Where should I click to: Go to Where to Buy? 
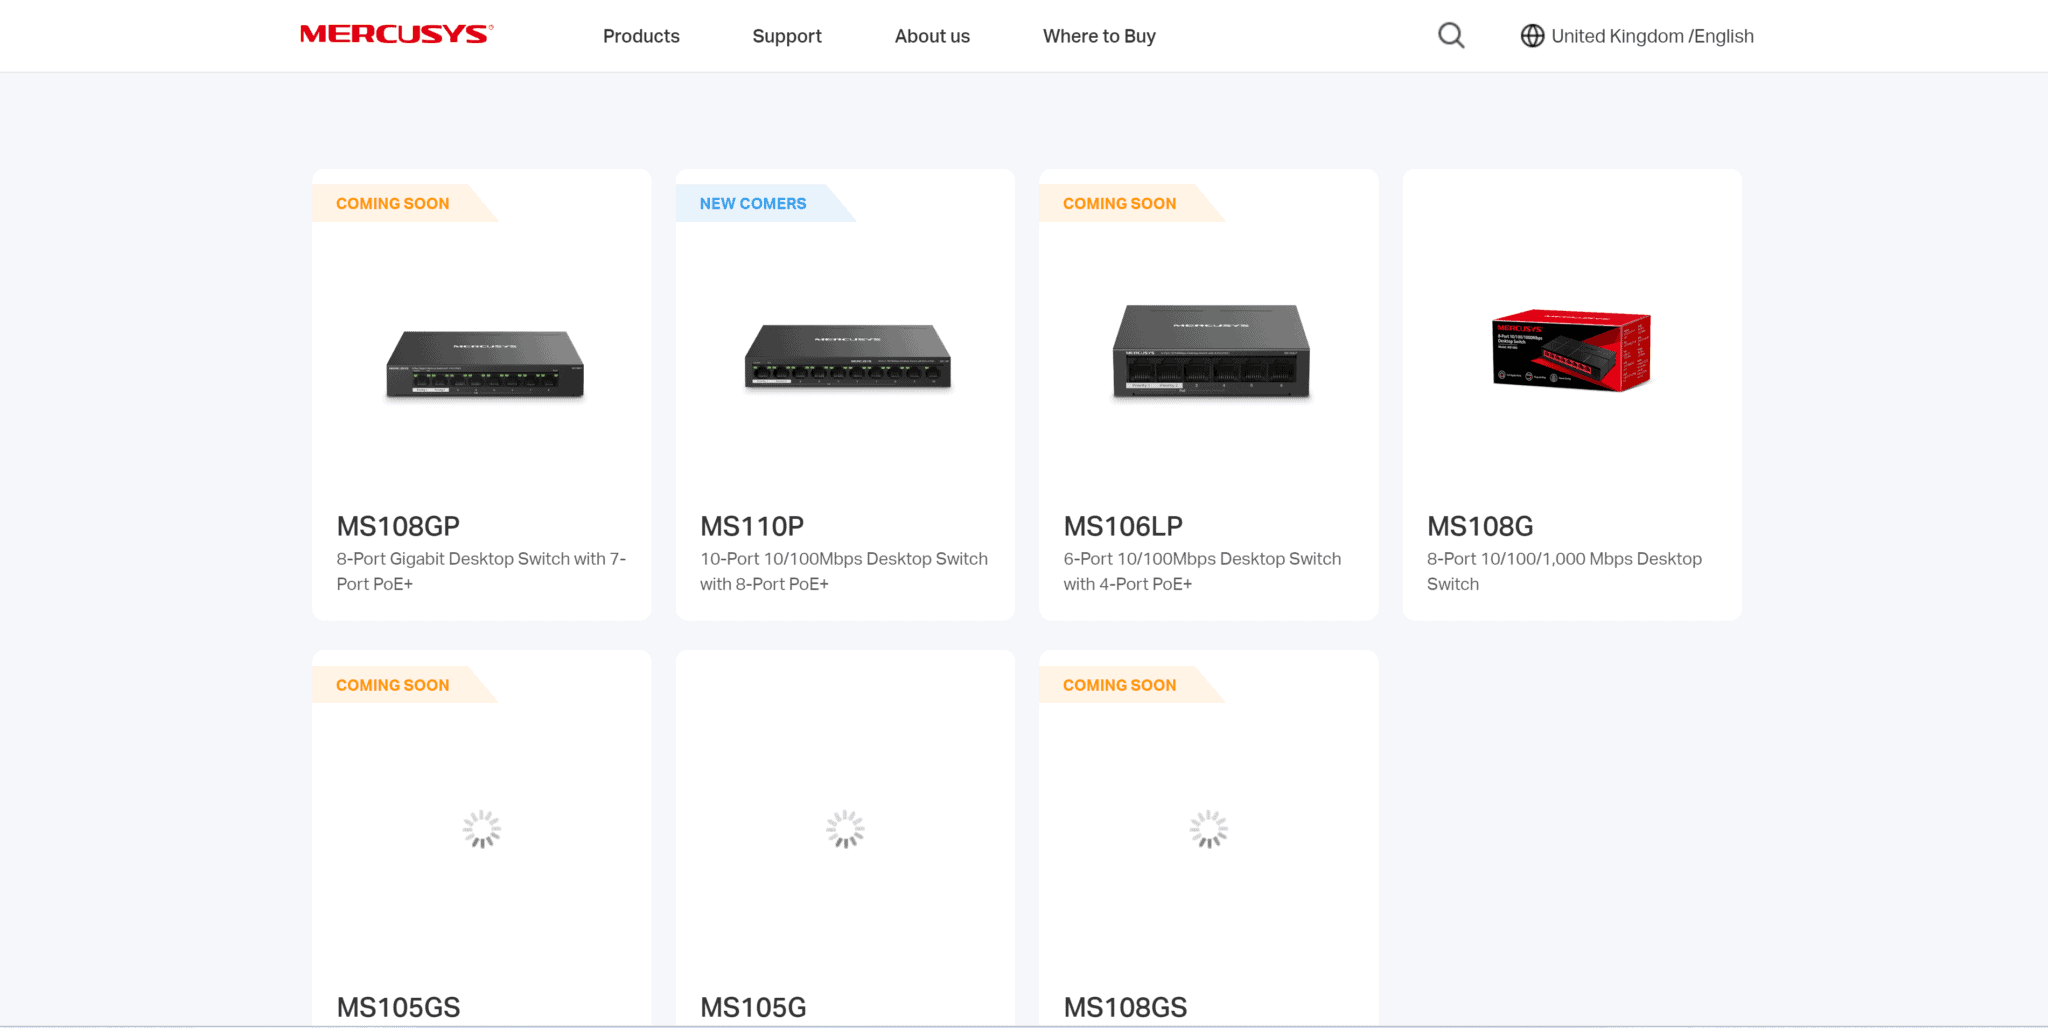[x=1099, y=36]
